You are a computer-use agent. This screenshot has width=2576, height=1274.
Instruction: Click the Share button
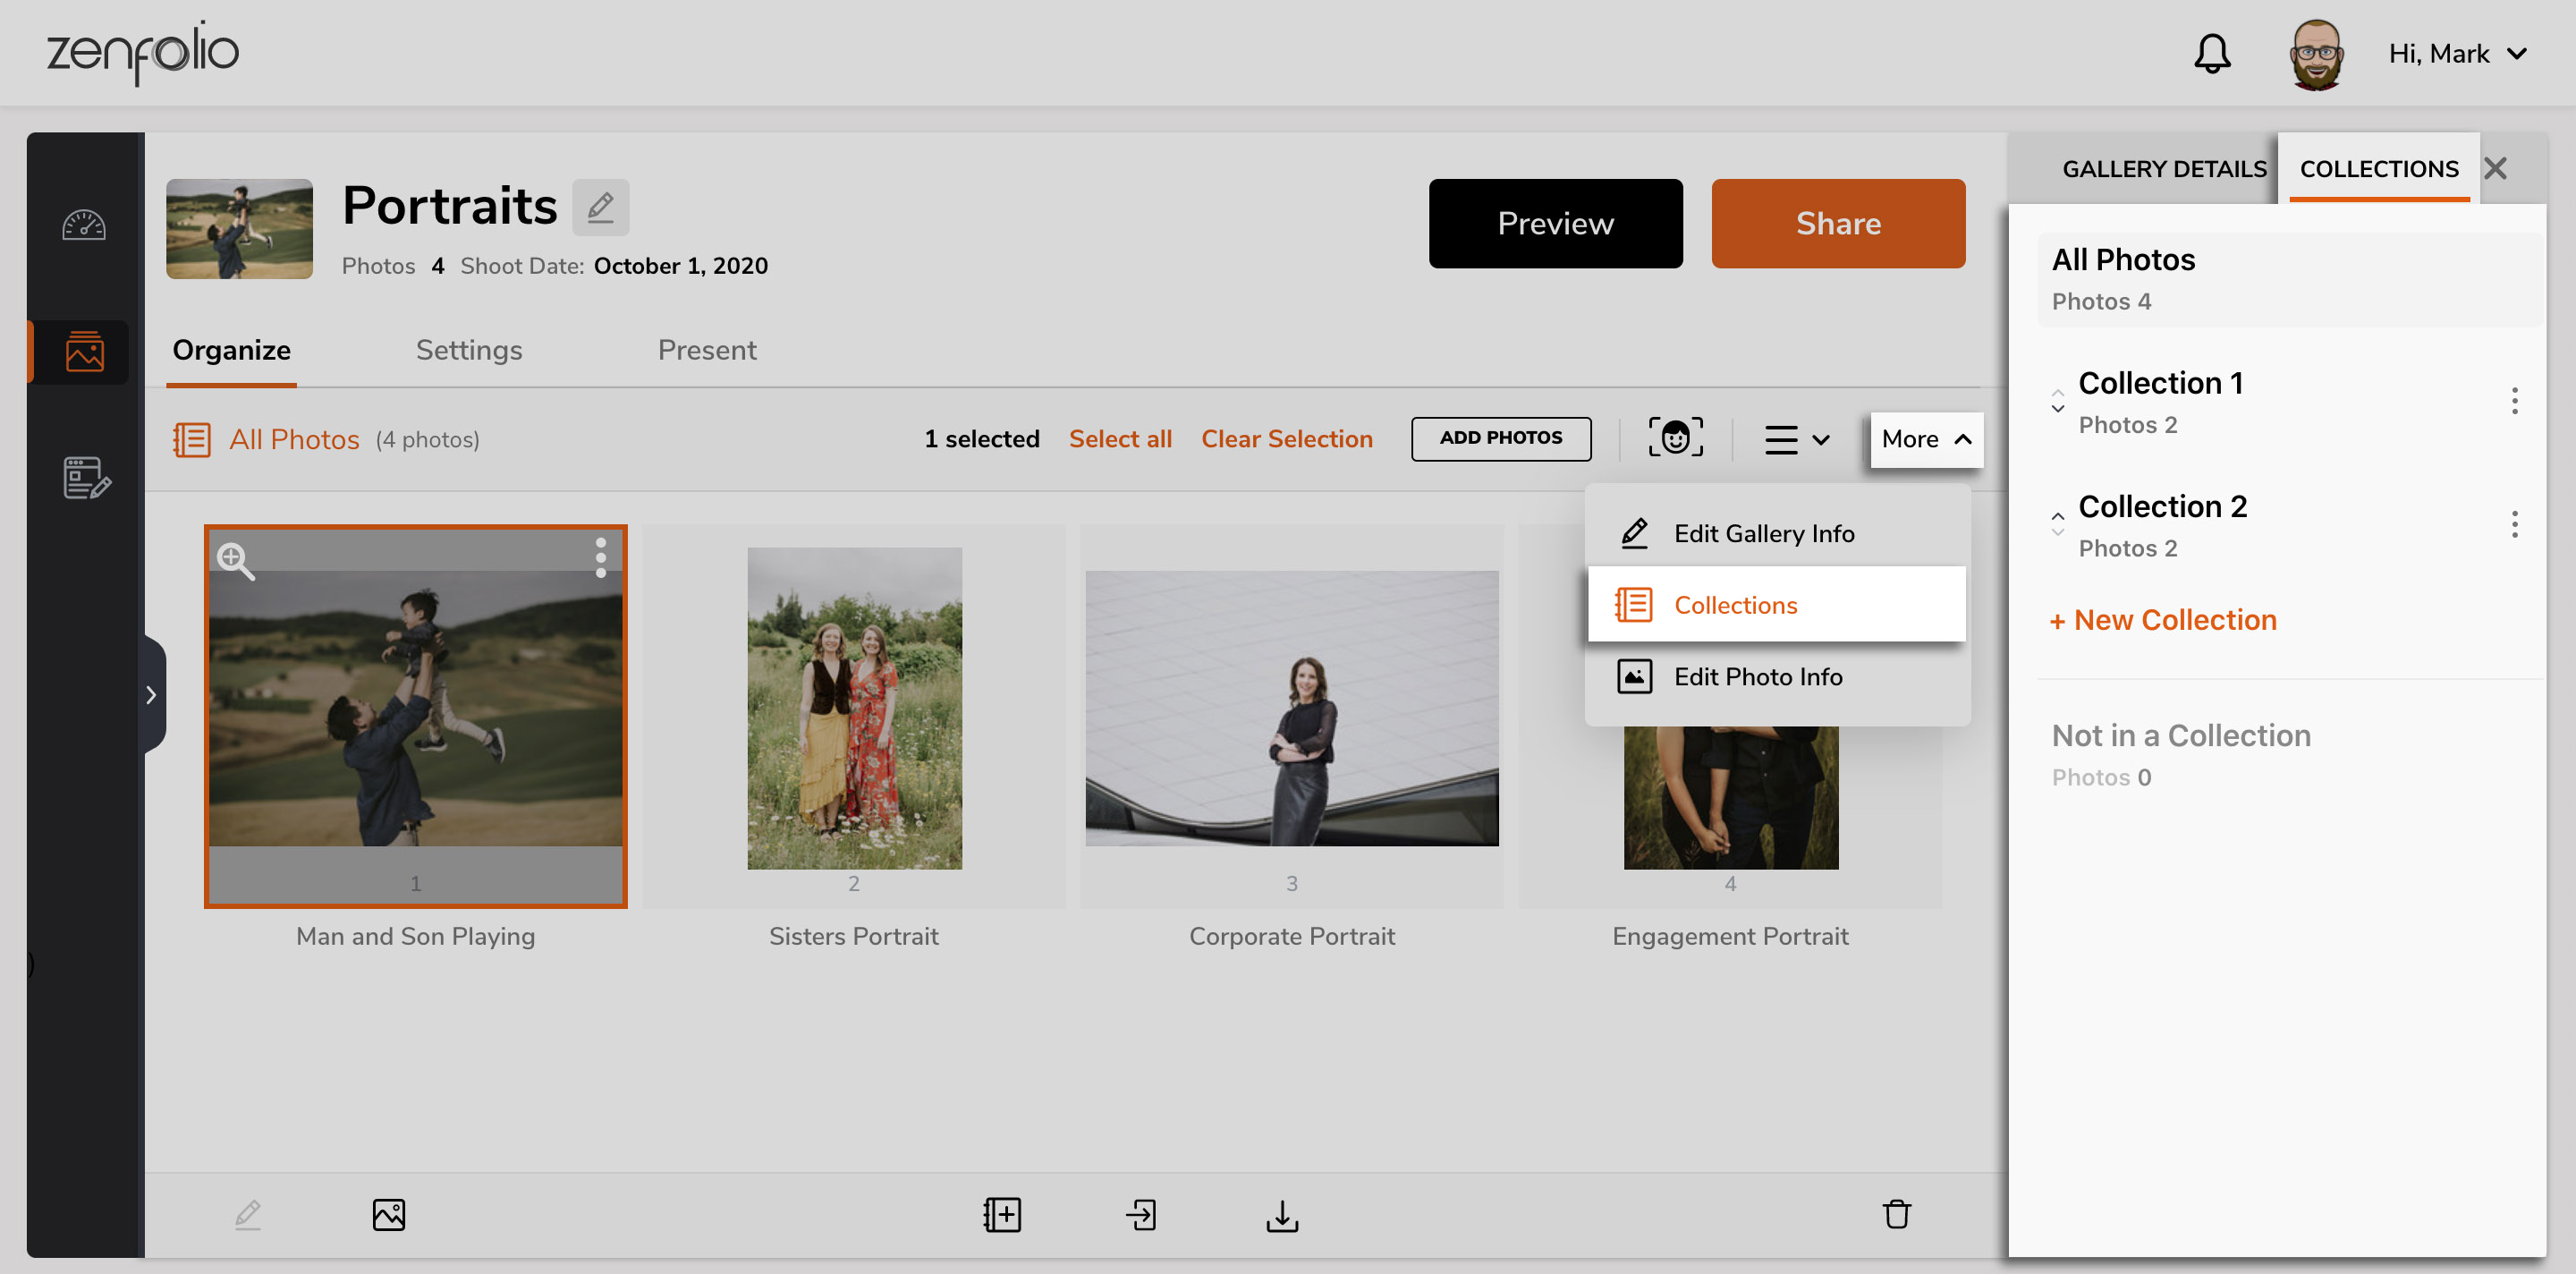(x=1838, y=223)
